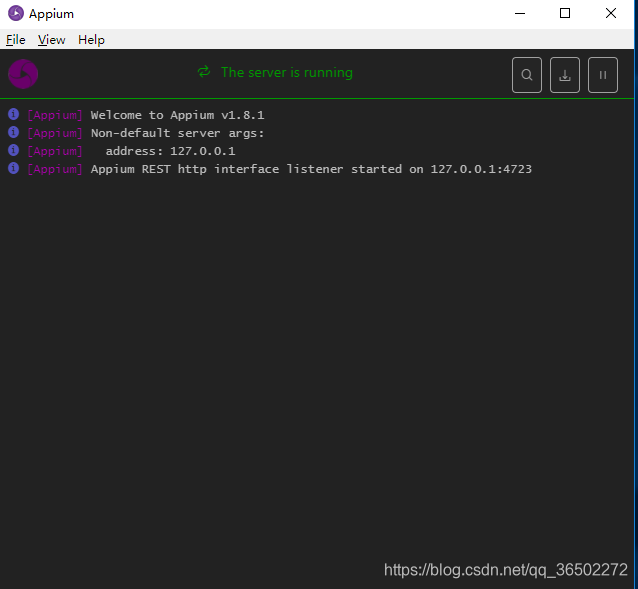638x589 pixels.
Task: Open the File menu
Action: tap(15, 40)
